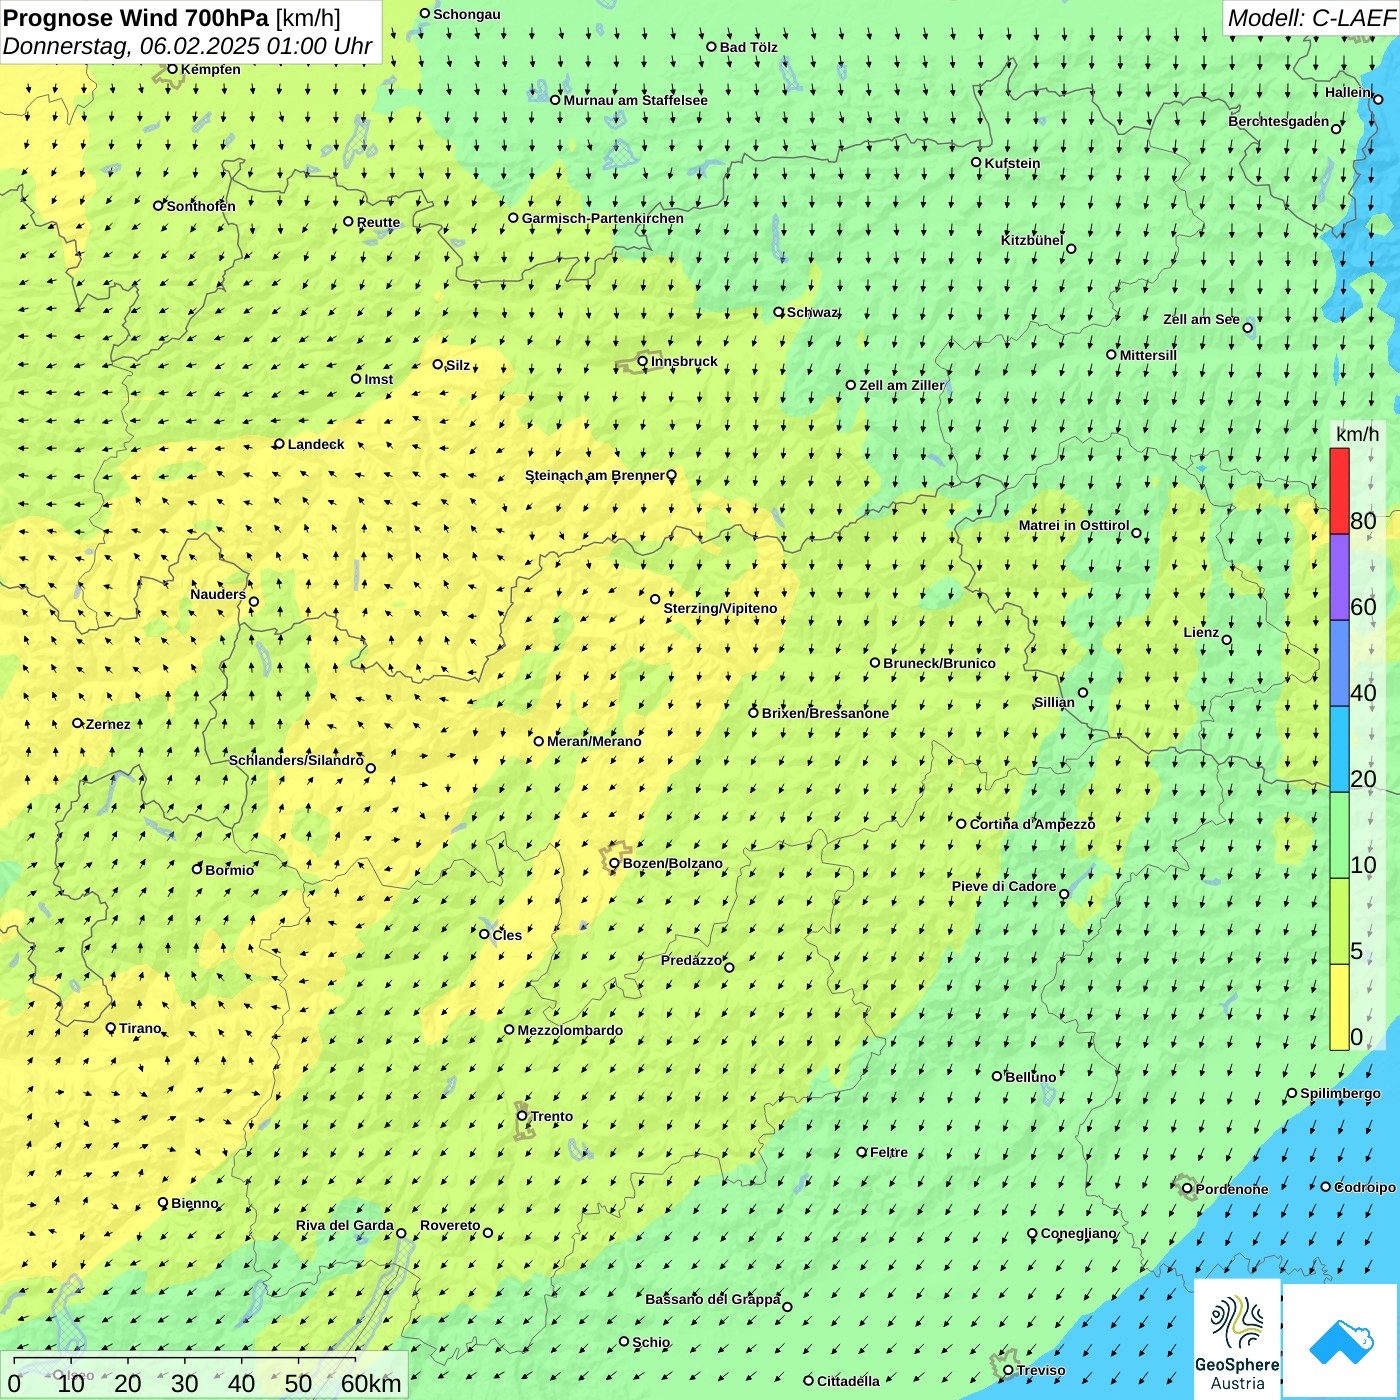Click the Garmisch-Partenkirchen marker
Viewport: 1400px width, 1400px height.
513,218
